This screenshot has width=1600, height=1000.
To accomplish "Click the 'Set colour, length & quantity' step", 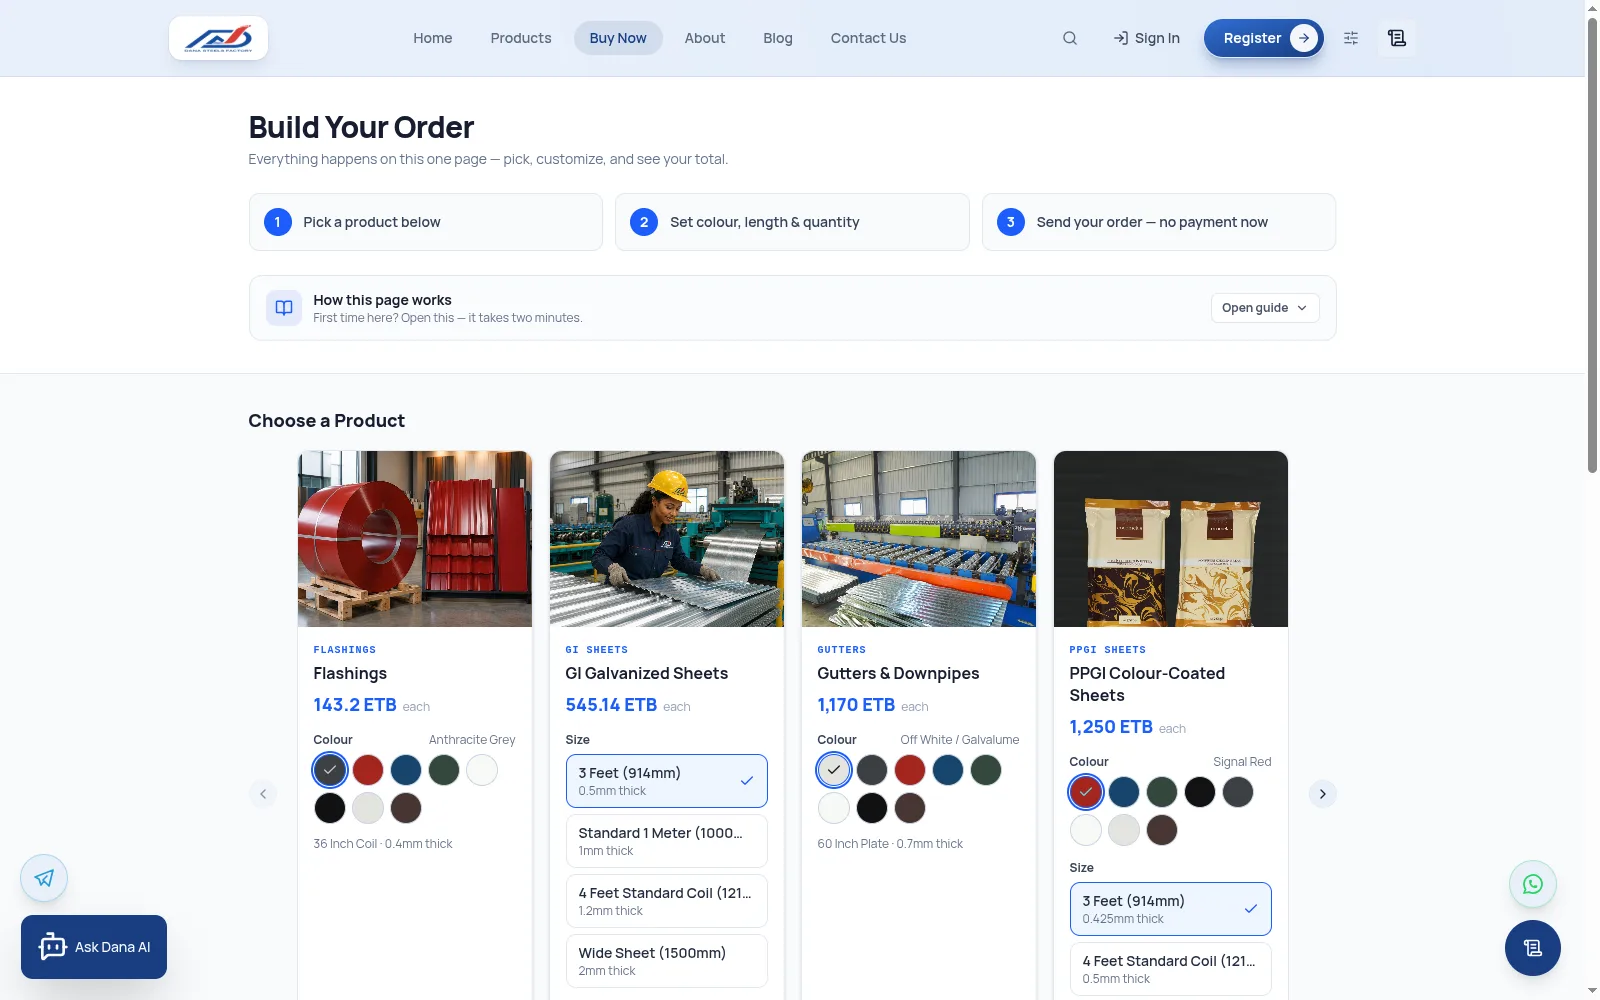I will pos(792,222).
